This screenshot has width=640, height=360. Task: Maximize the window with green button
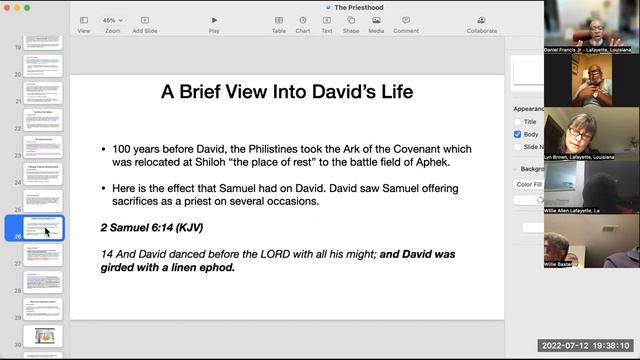click(x=27, y=8)
